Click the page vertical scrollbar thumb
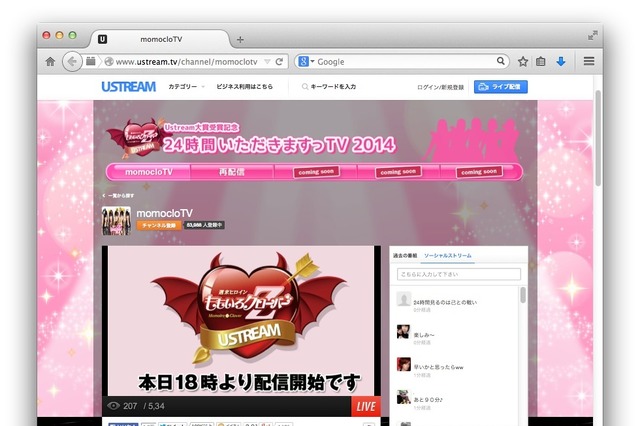 (x=598, y=138)
